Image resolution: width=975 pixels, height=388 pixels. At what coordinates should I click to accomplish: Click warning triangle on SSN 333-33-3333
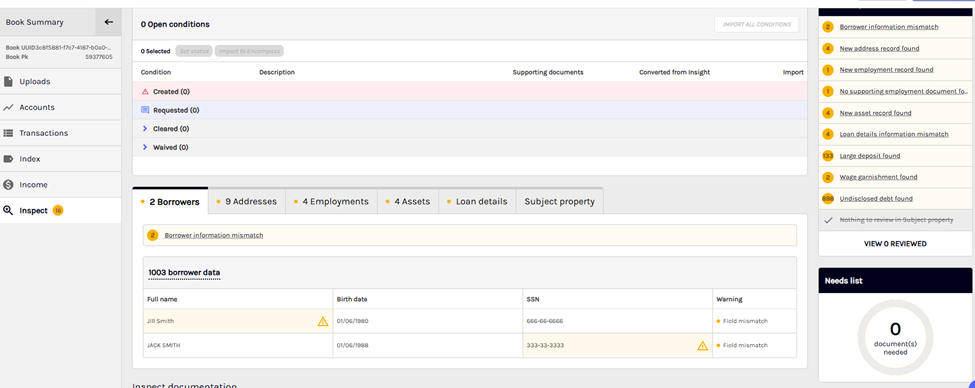[703, 346]
